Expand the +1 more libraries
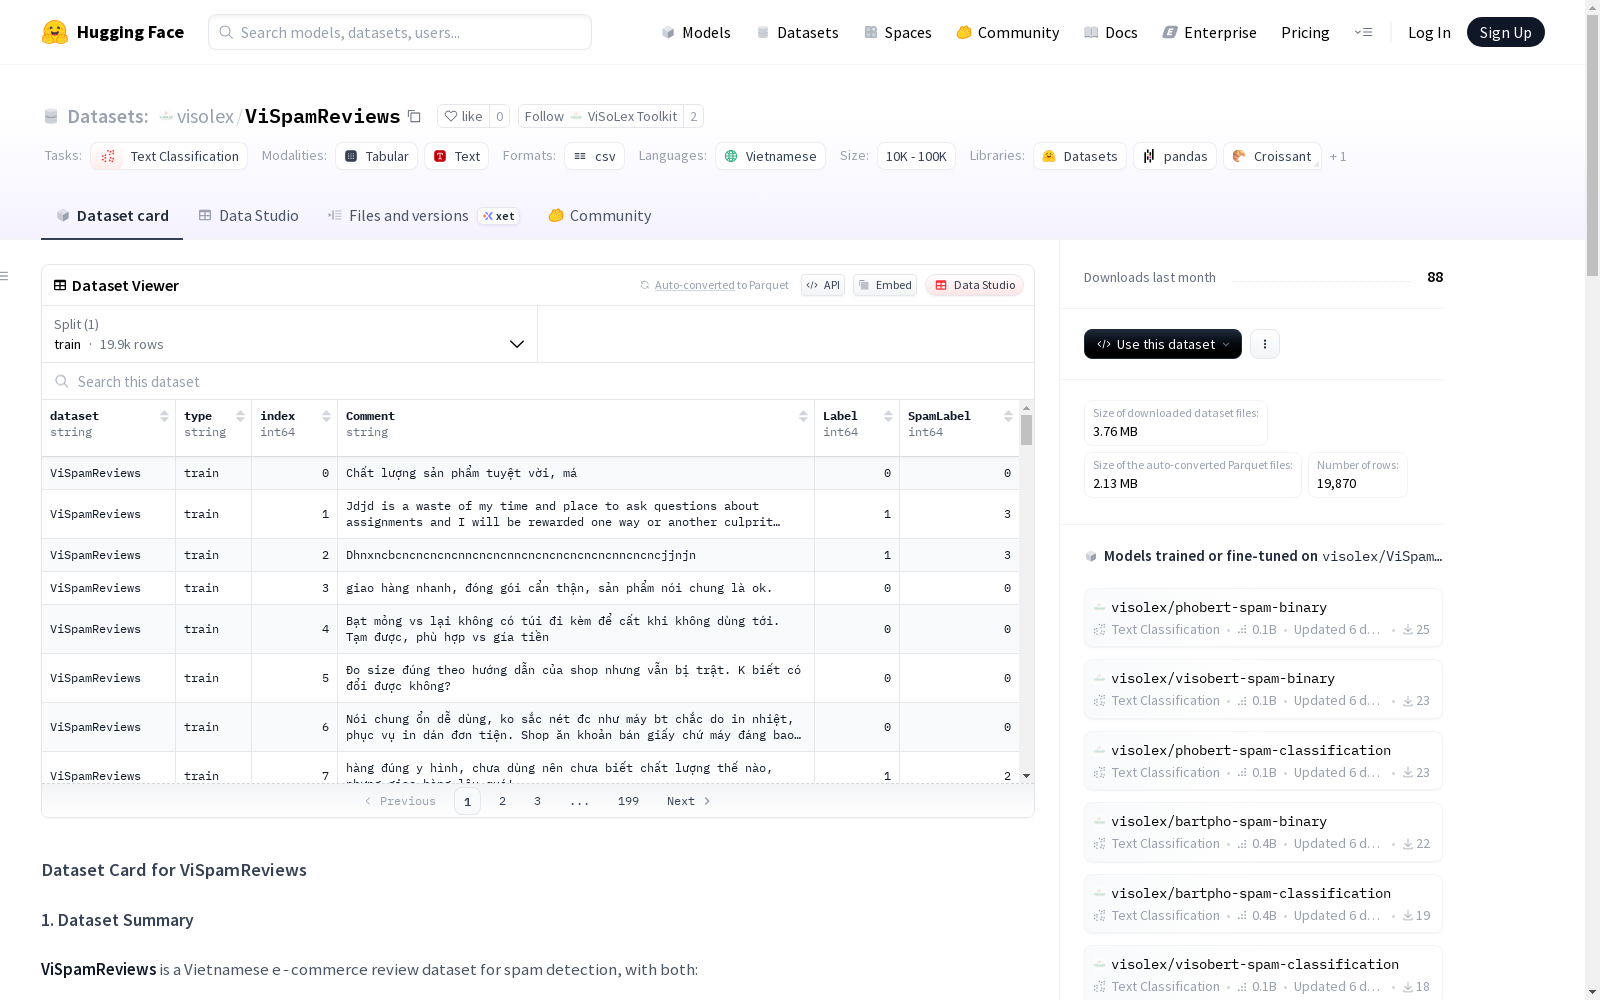 1338,156
